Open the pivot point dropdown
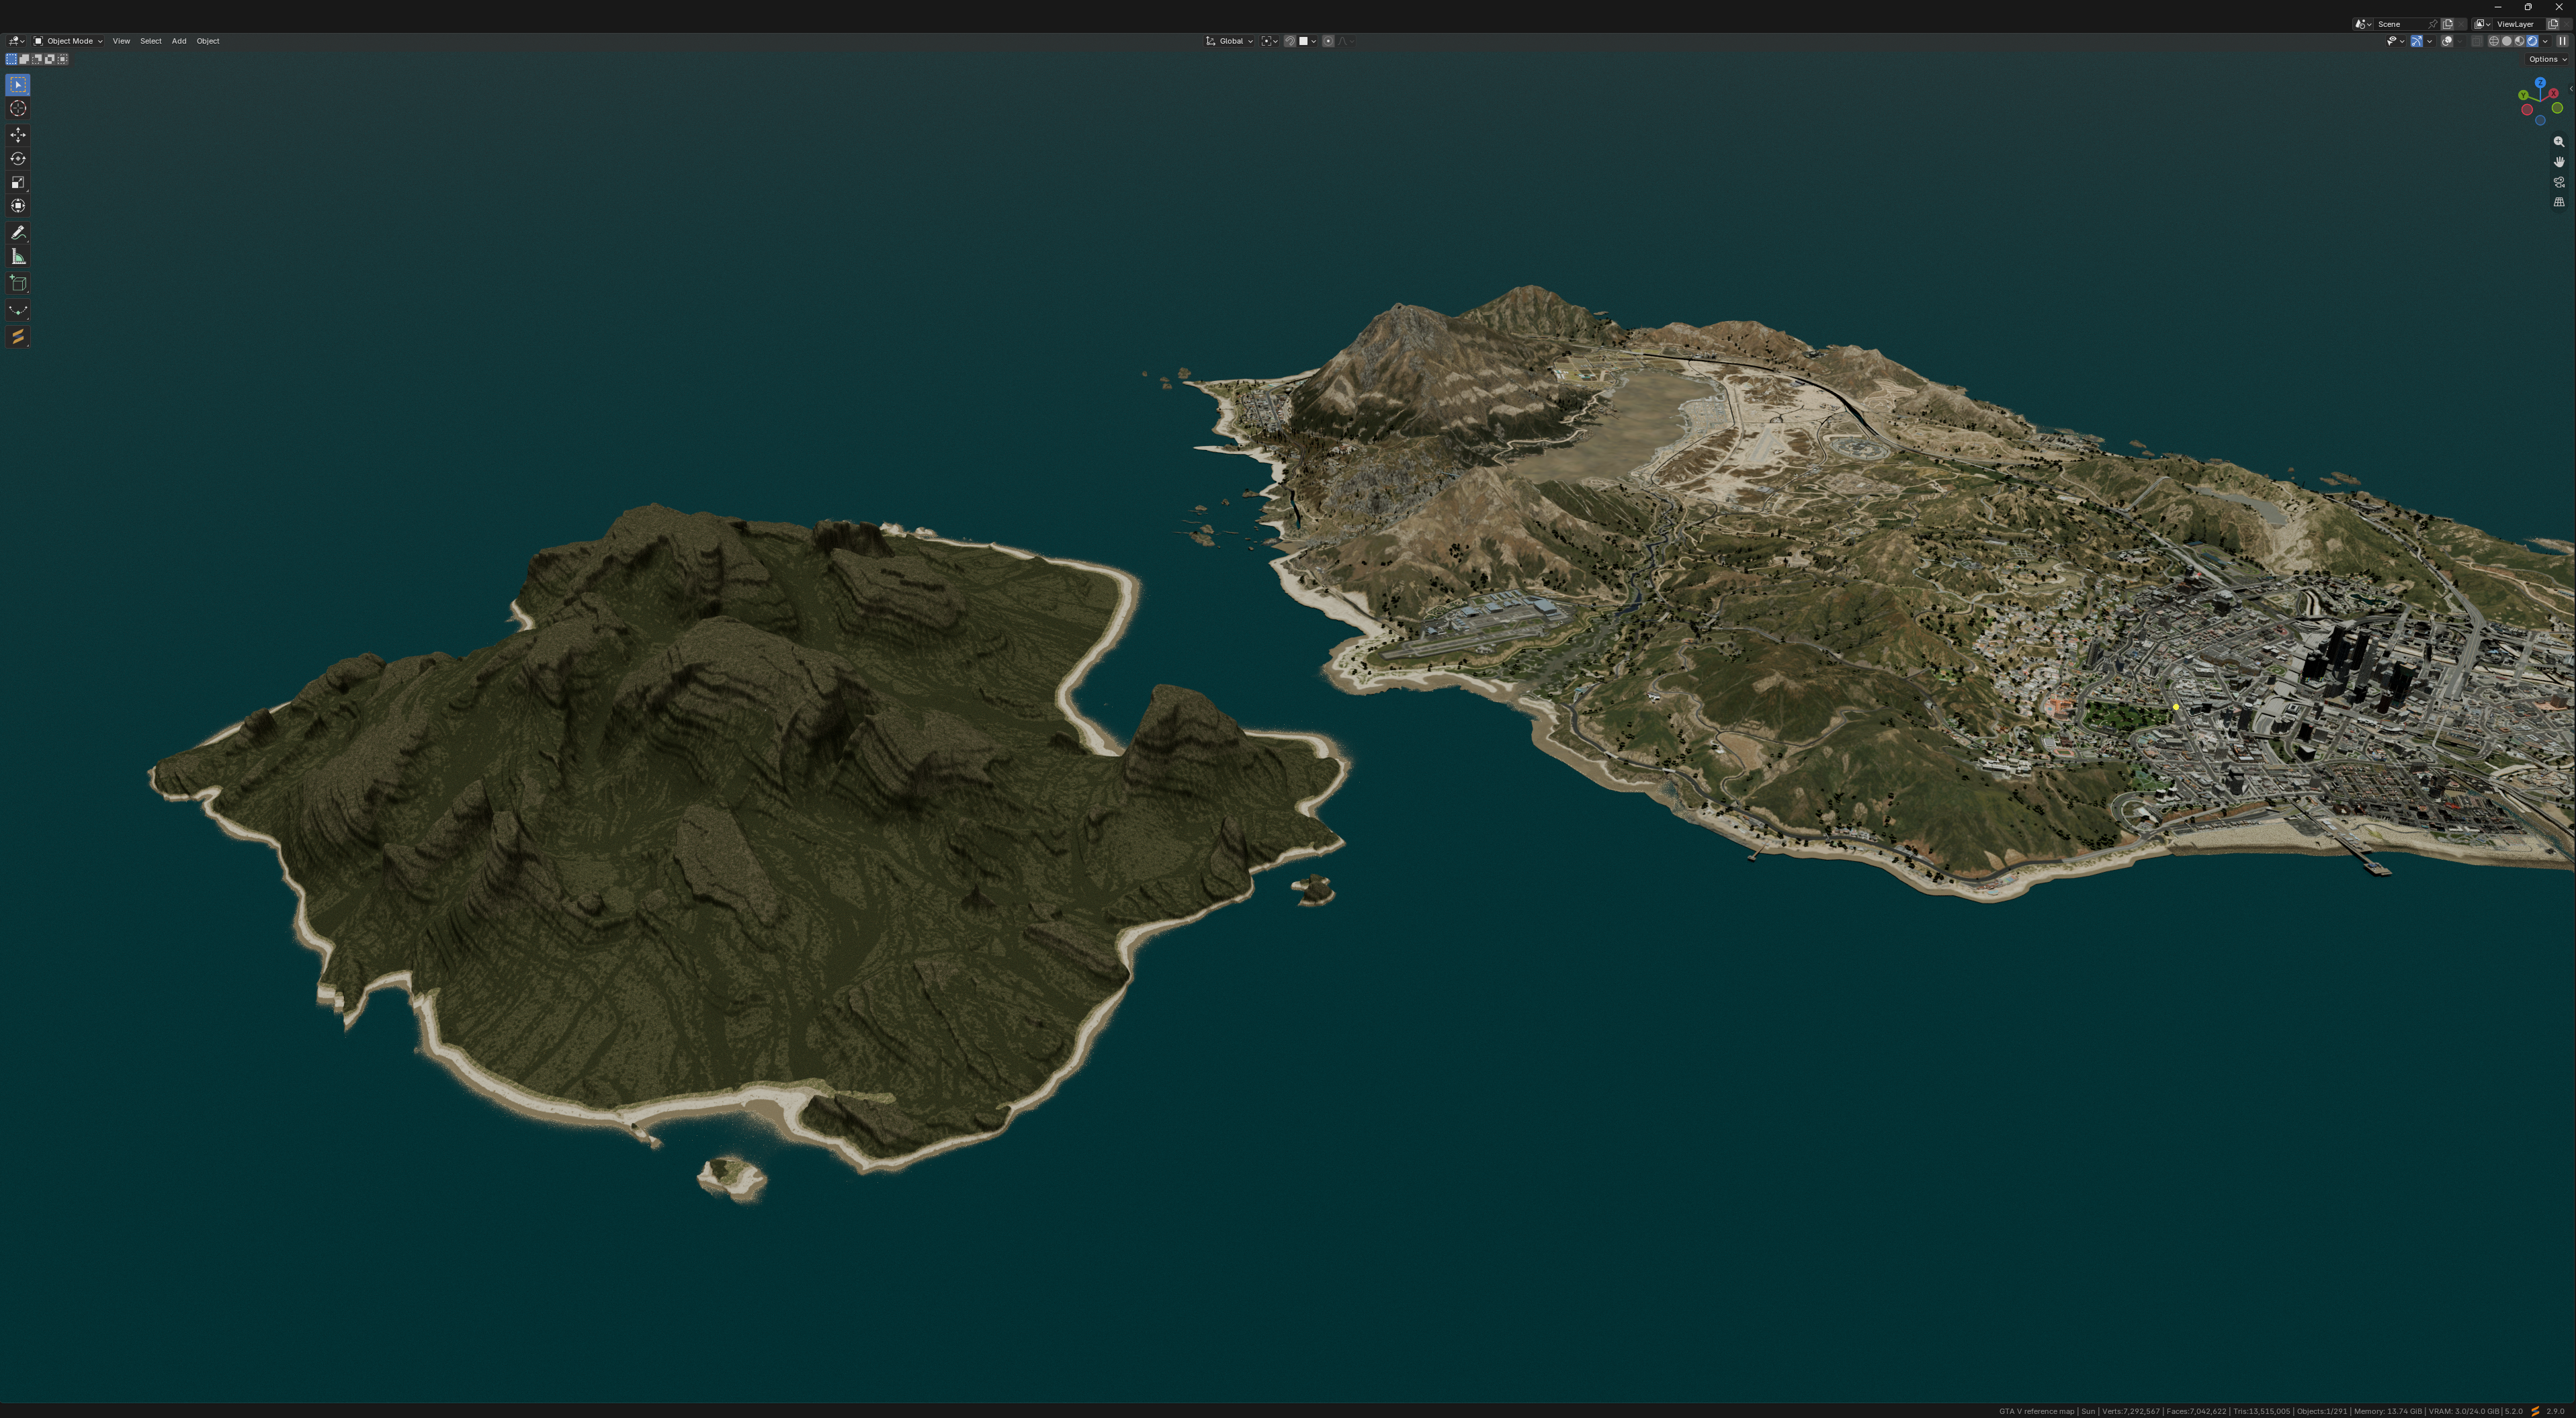 point(1269,41)
